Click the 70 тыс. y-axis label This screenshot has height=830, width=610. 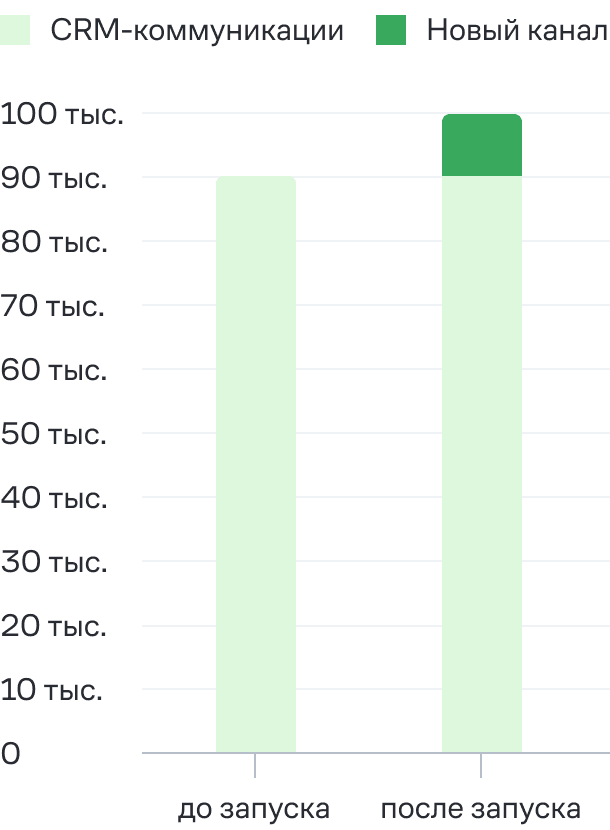[52, 306]
